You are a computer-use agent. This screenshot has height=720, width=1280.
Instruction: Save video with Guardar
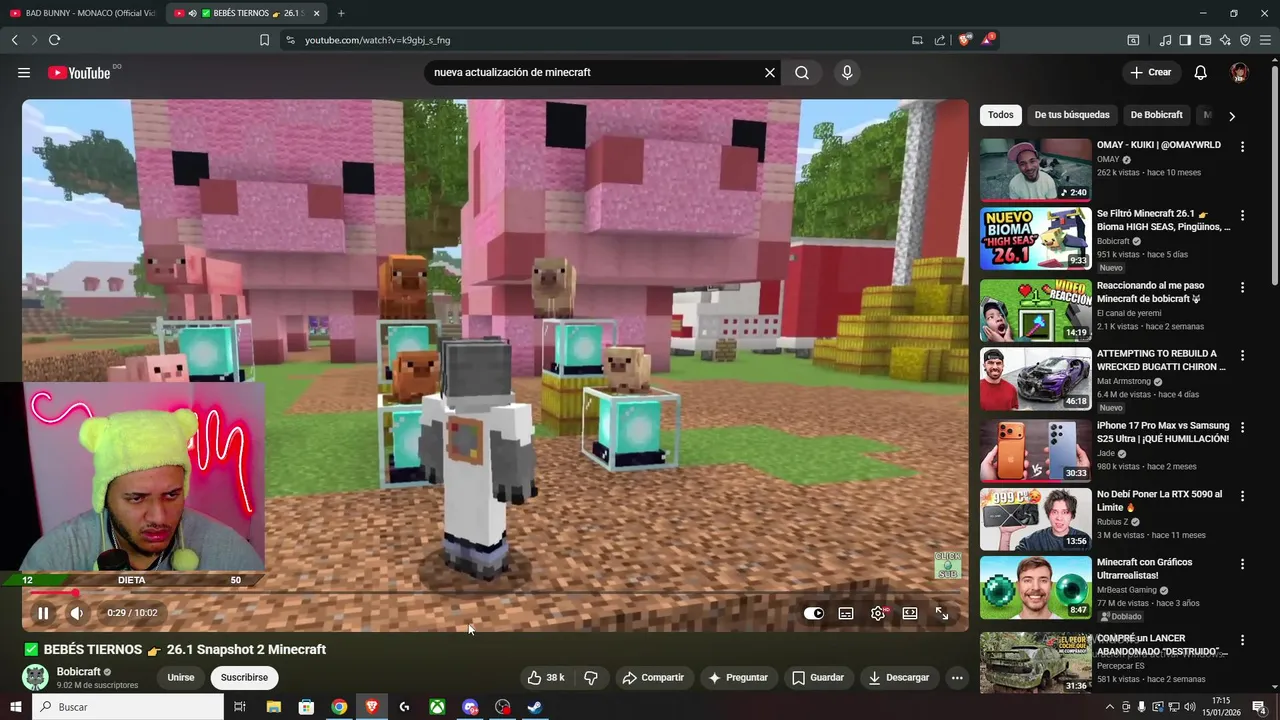click(x=818, y=677)
